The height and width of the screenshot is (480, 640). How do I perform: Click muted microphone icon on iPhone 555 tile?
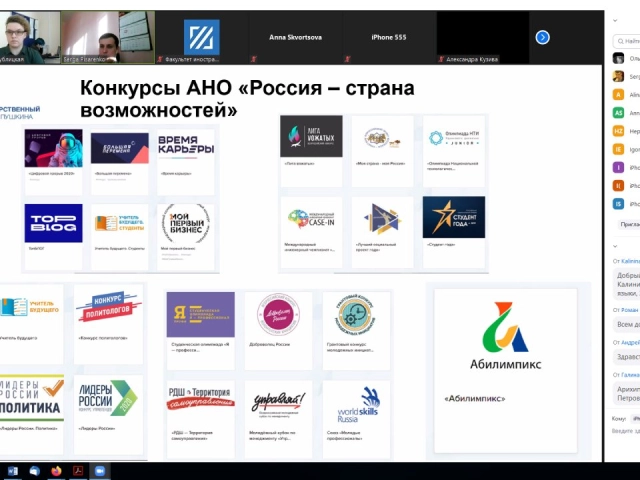(347, 59)
